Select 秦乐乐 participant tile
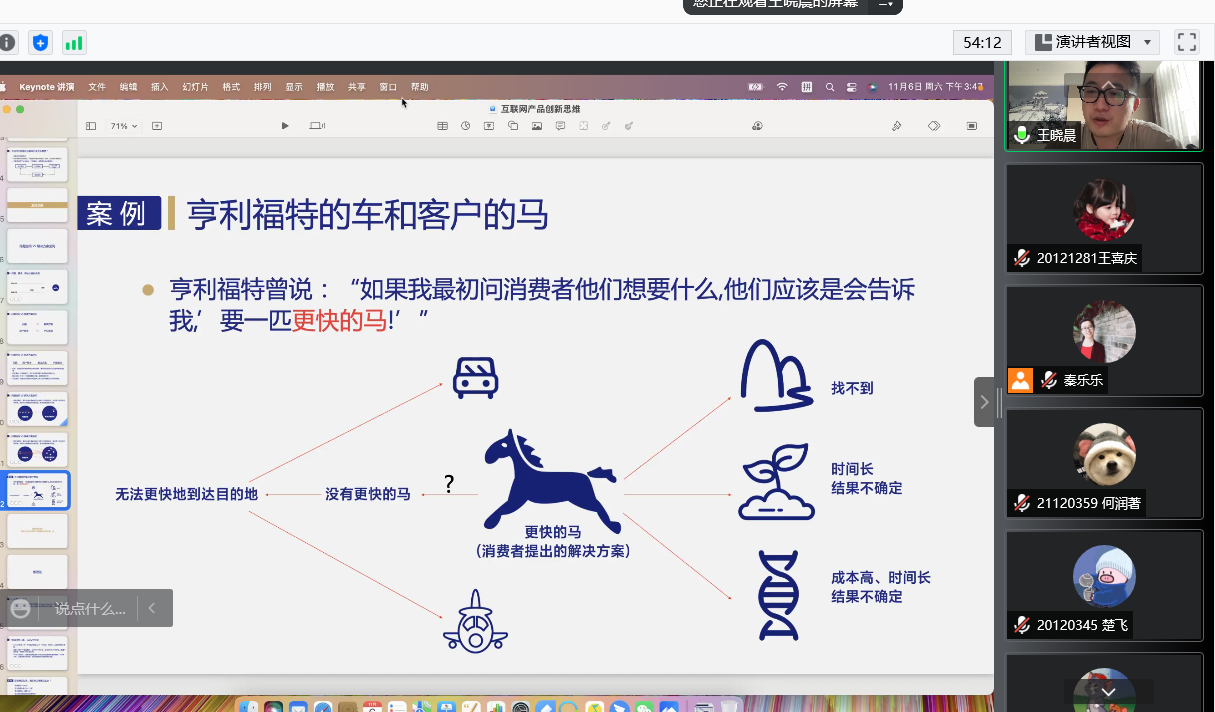The image size is (1215, 712). [1104, 340]
